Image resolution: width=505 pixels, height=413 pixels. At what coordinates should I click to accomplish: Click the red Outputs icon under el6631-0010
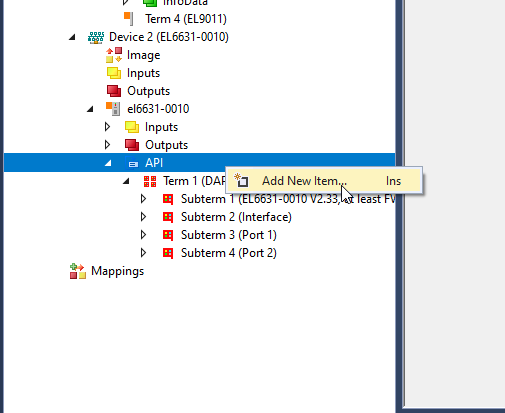click(132, 145)
